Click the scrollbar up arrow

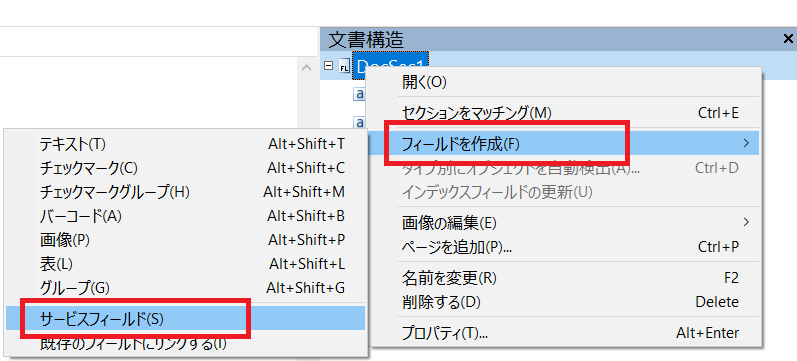tap(306, 67)
